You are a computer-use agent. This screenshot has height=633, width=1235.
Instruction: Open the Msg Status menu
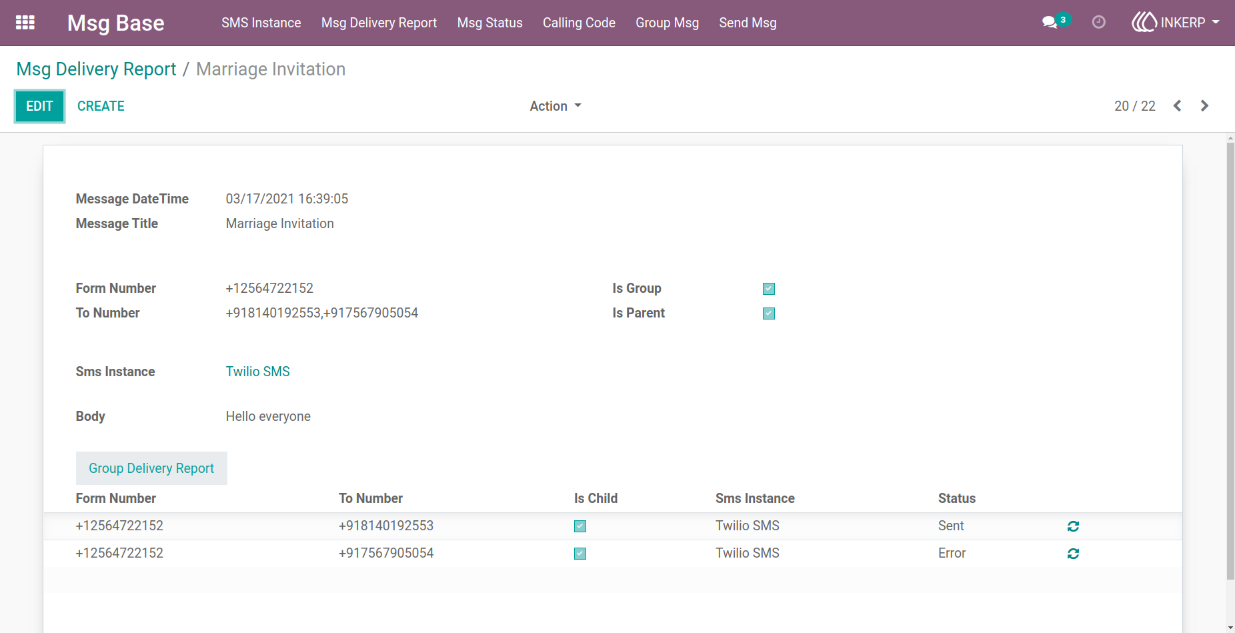pos(490,22)
